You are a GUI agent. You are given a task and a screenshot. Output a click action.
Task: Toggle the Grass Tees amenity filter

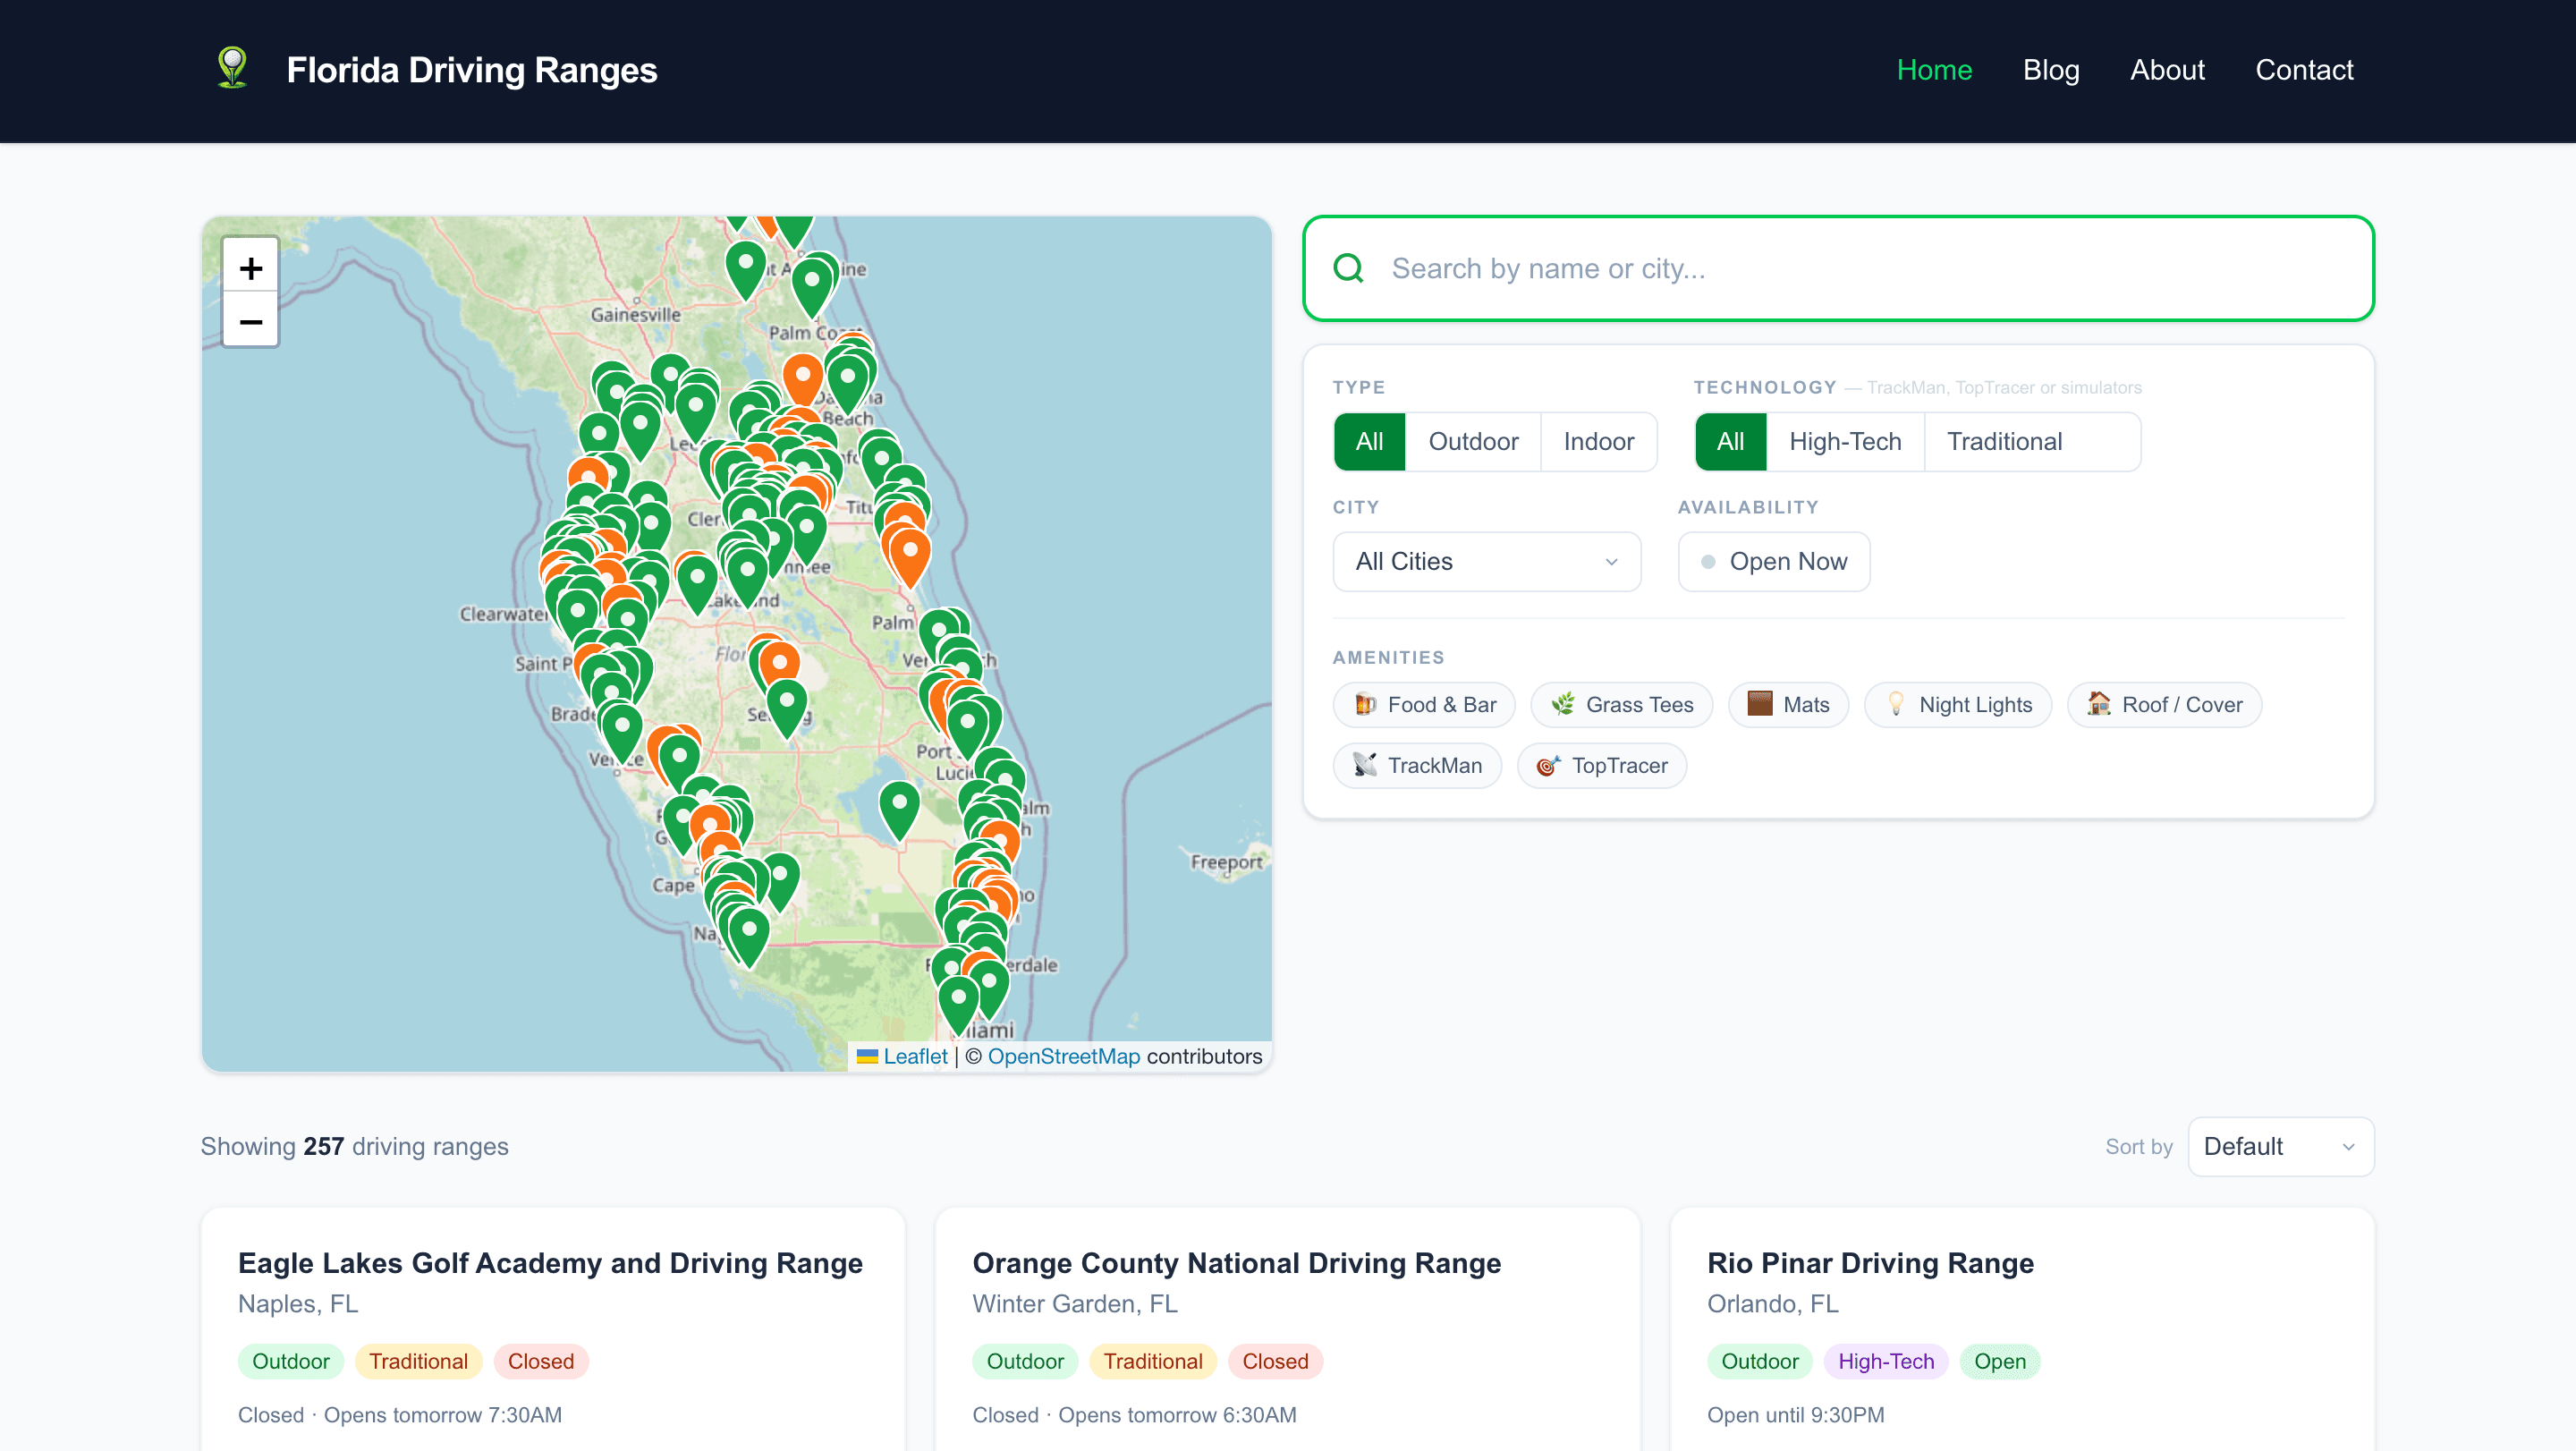[1620, 704]
